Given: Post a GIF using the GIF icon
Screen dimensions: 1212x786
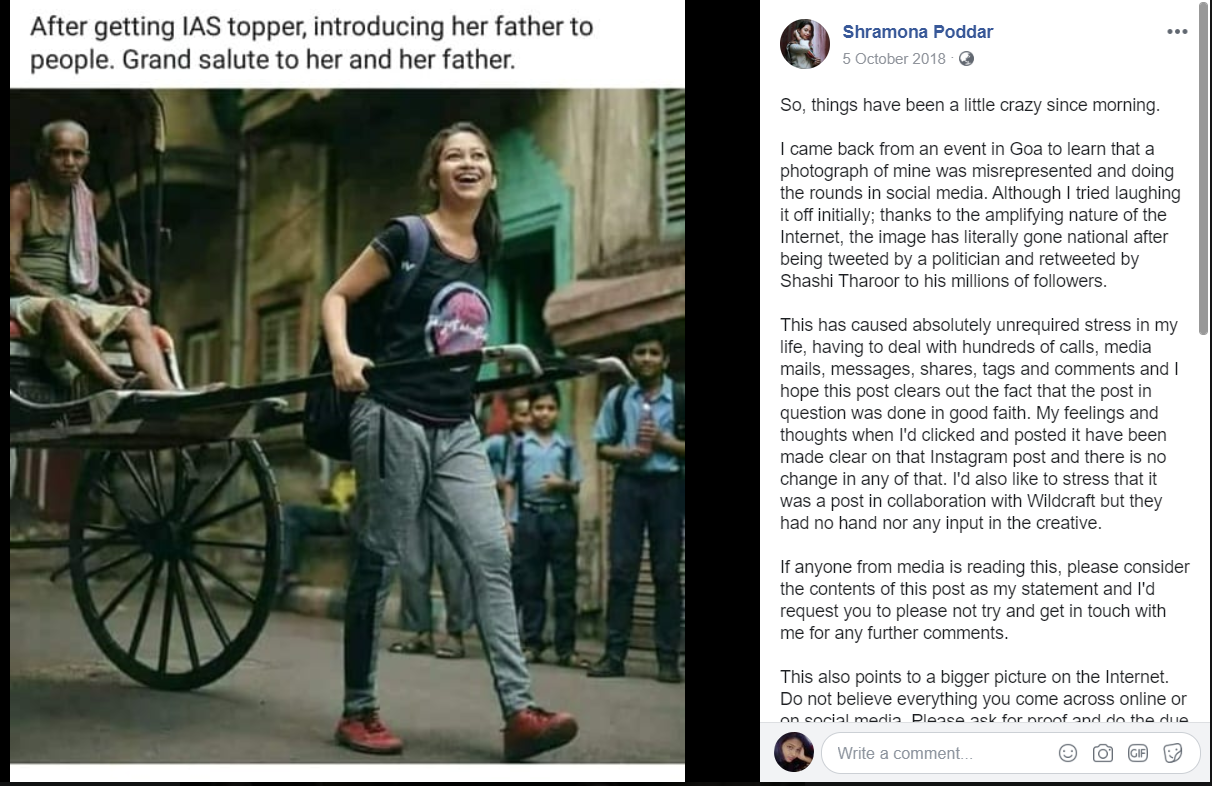Looking at the screenshot, I should (x=1138, y=753).
